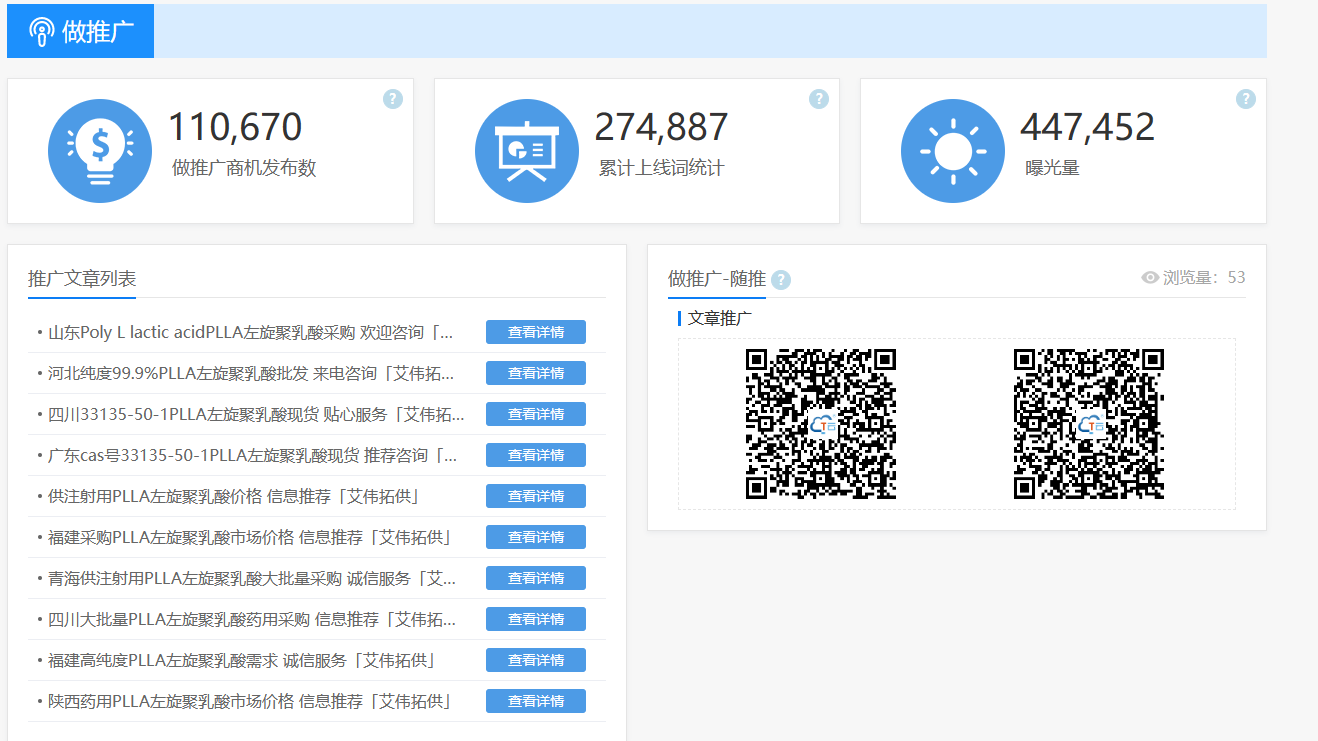Open article 广东cas号33135-50-1PLLA左旋聚乳酸现货
The height and width of the screenshot is (741, 1318).
point(253,455)
